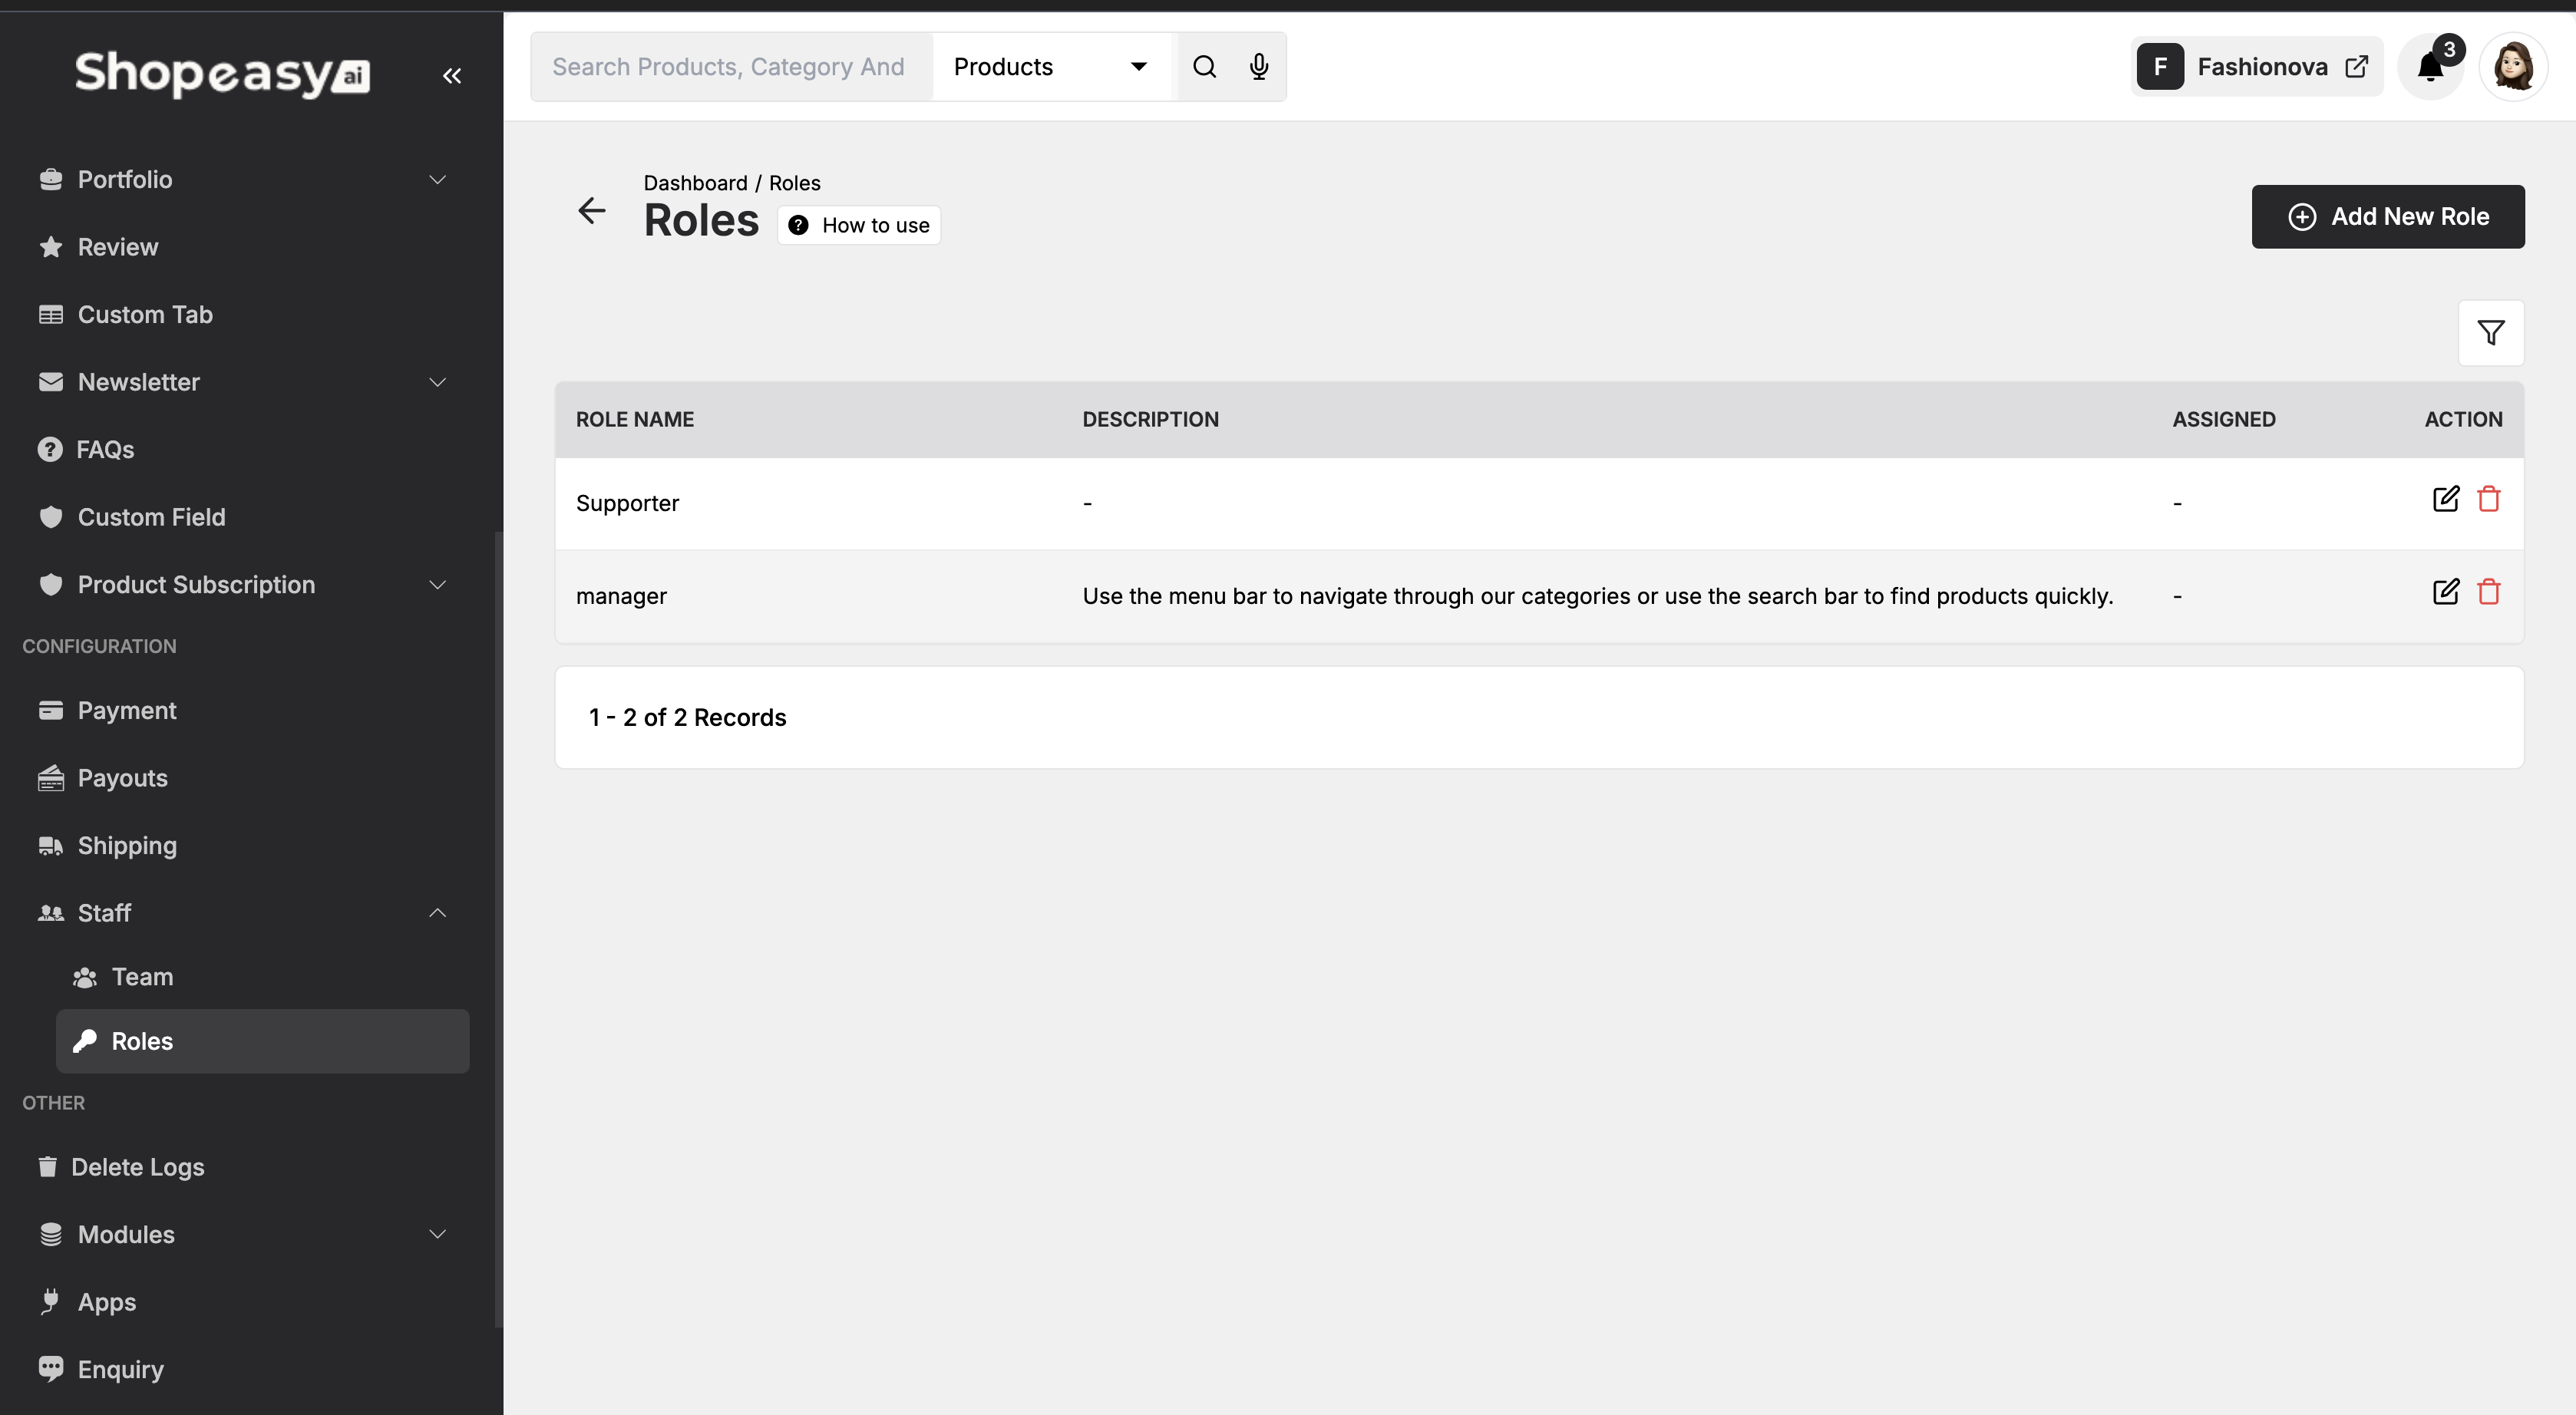Screen dimensions: 2576x1415
Task: Collapse the sidebar with double-chevron icon
Action: pos(452,76)
